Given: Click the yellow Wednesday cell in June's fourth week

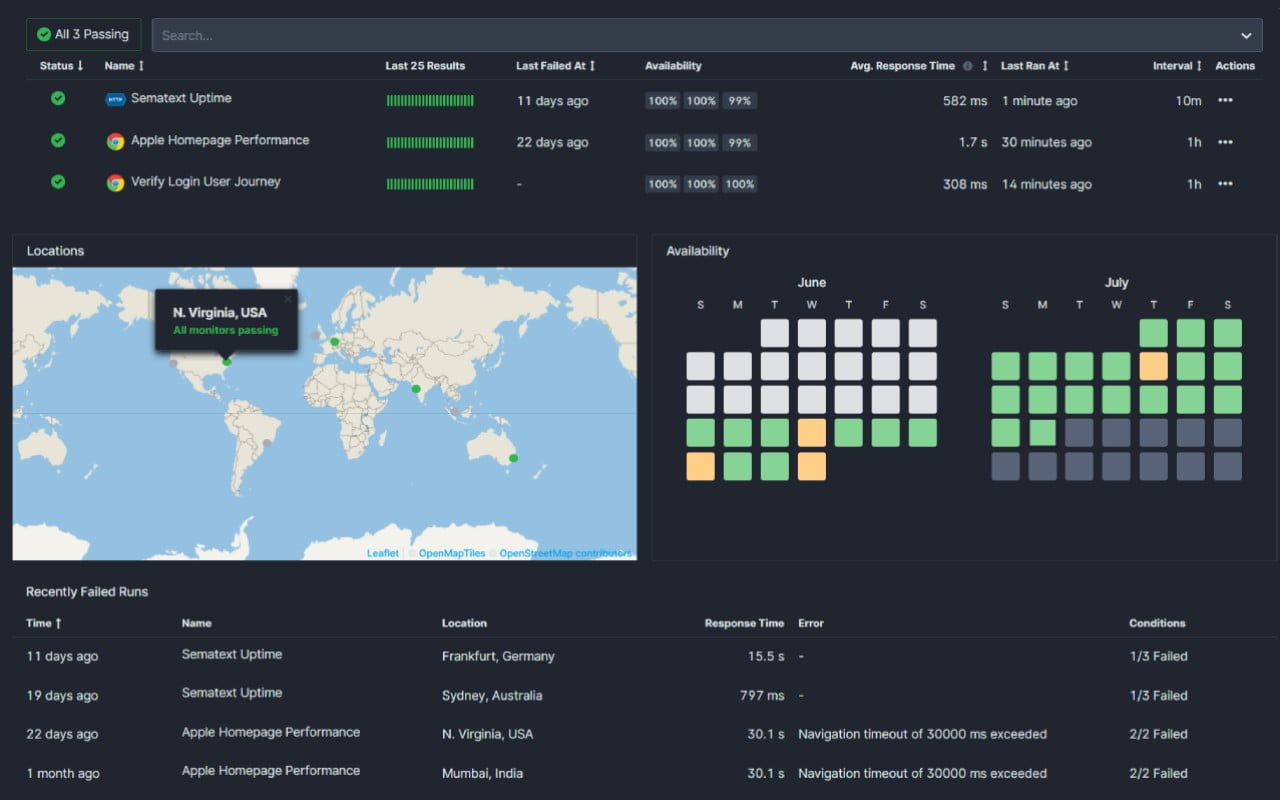Looking at the screenshot, I should pyautogui.click(x=812, y=433).
